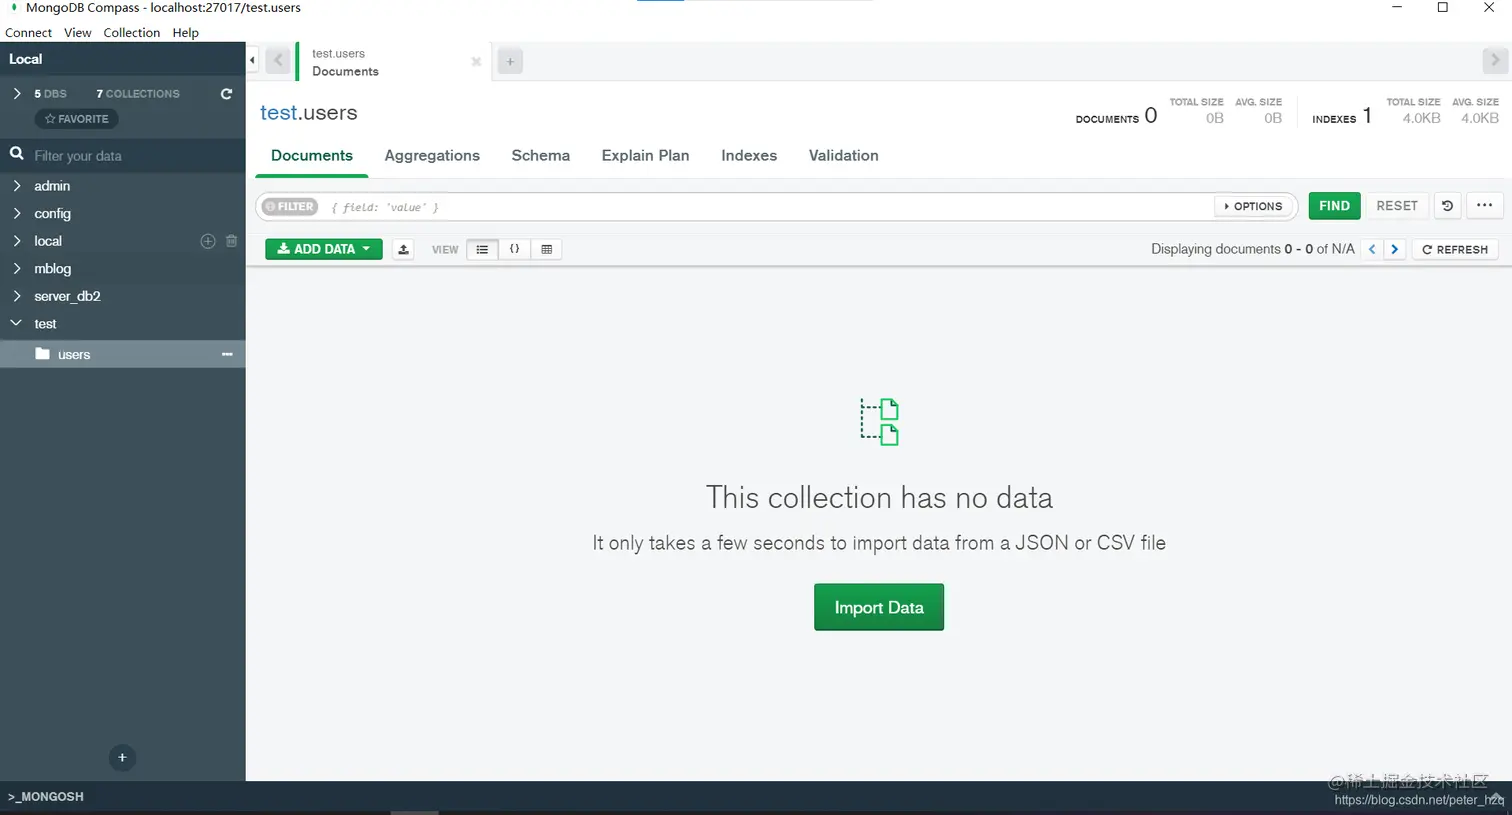Screen dimensions: 1512x815
Task: Focus the Filter your data box
Action: [x=135, y=156]
